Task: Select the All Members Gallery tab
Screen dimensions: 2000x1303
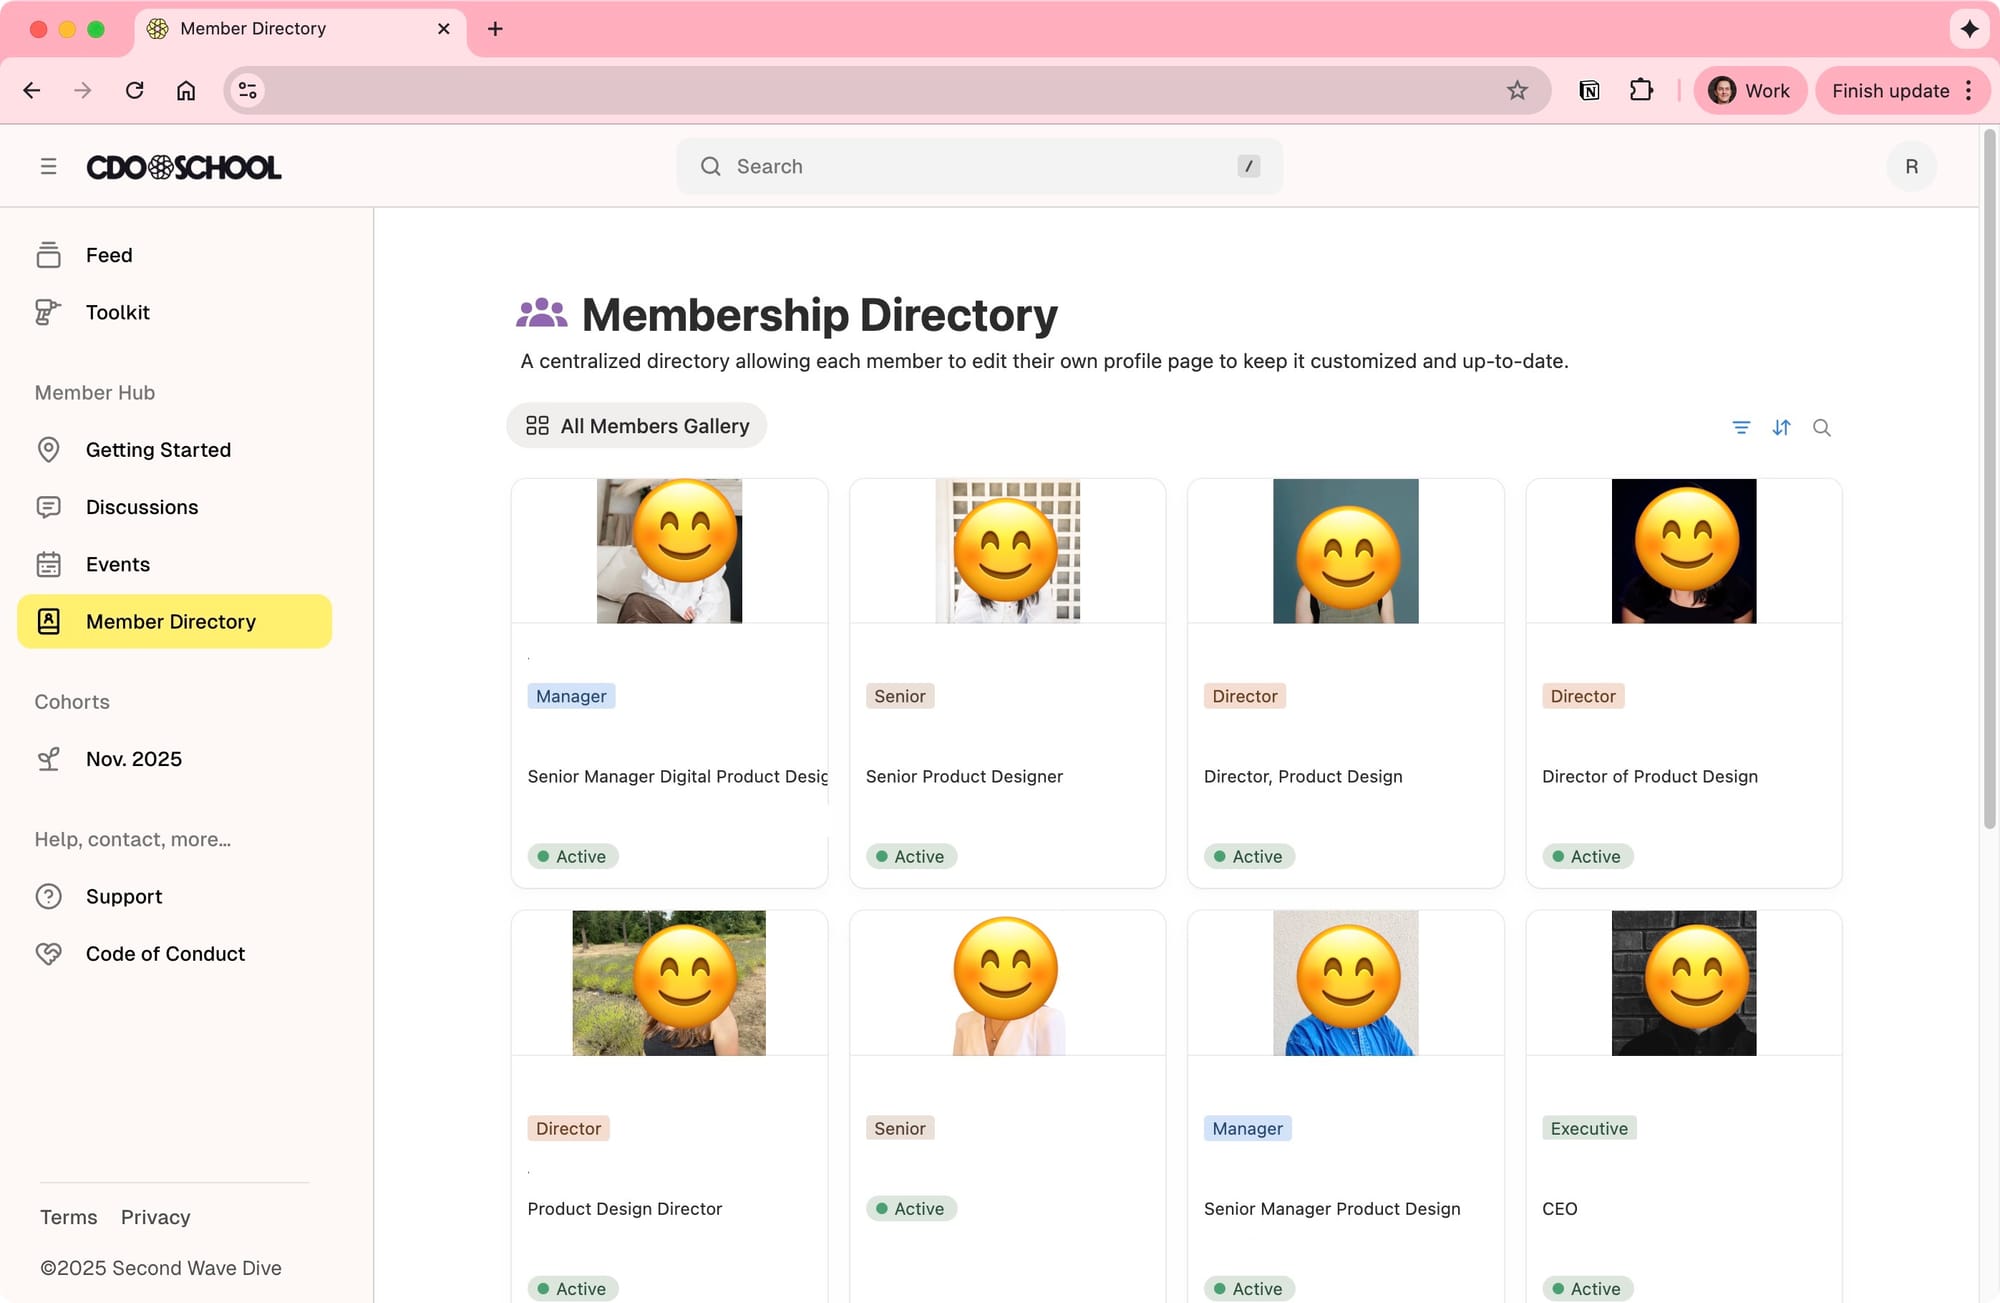Action: 637,426
